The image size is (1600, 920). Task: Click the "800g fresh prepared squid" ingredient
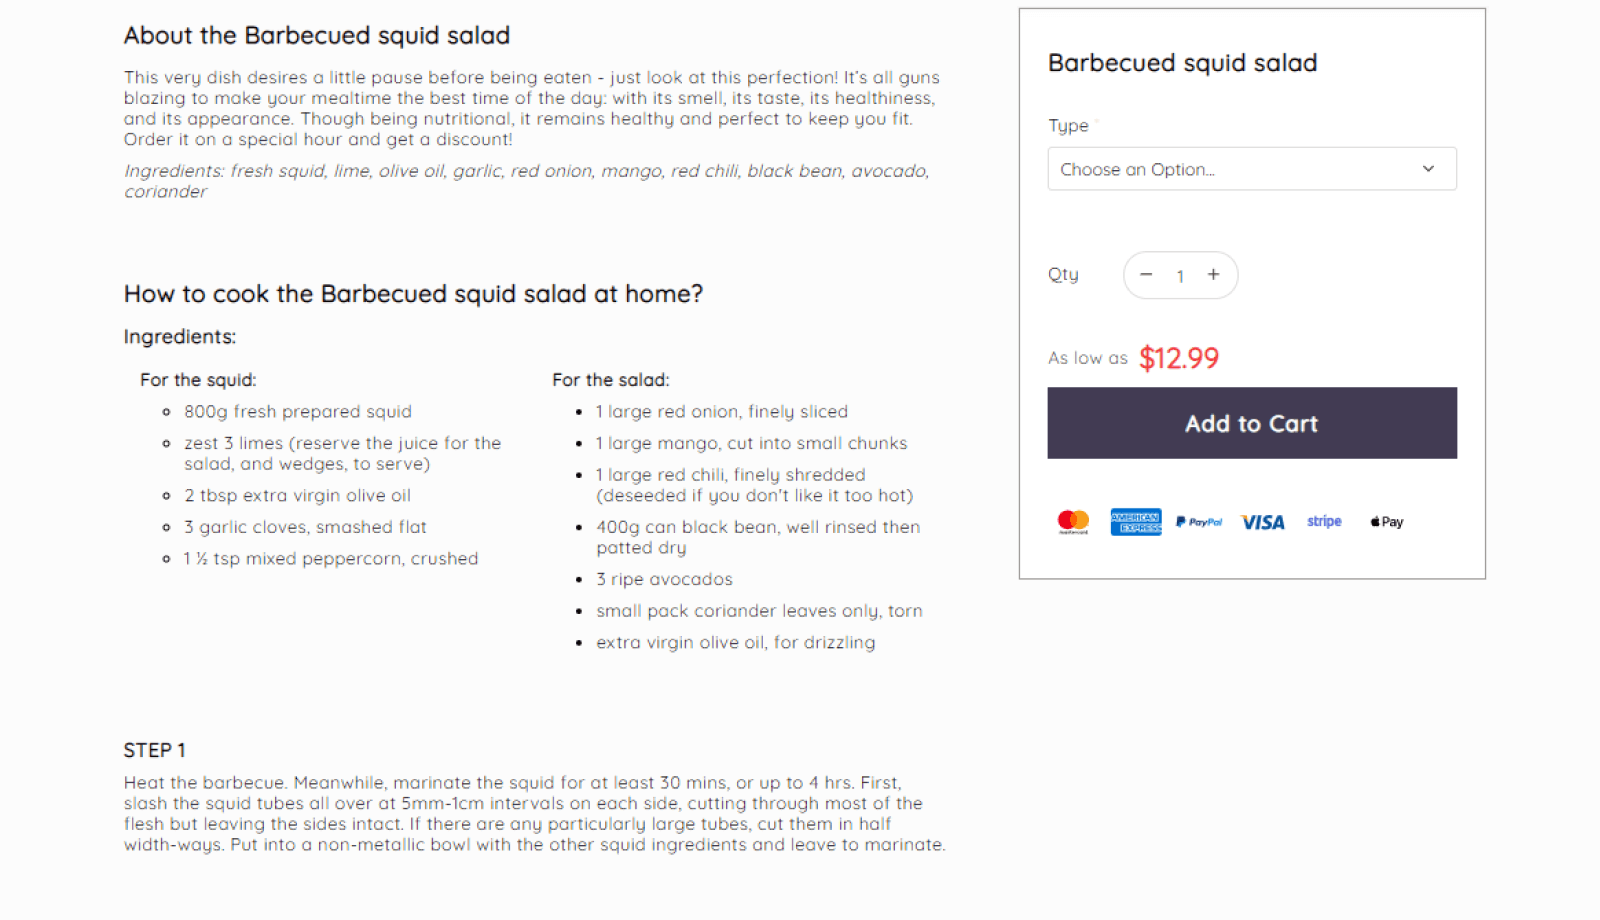point(298,411)
